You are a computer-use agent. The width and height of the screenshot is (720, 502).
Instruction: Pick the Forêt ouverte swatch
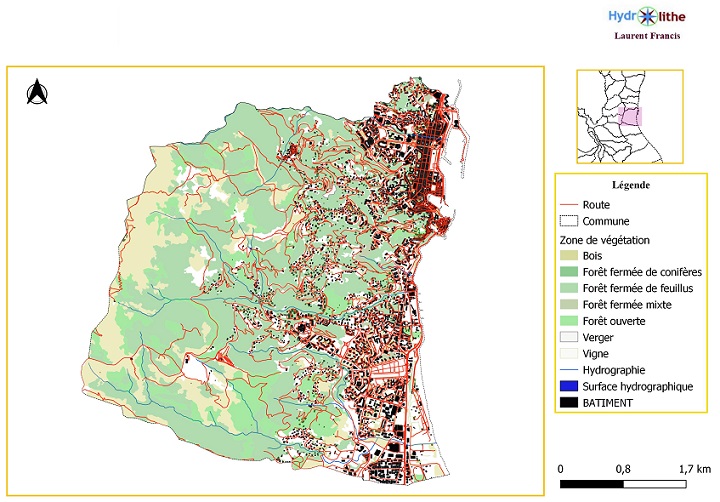[569, 321]
